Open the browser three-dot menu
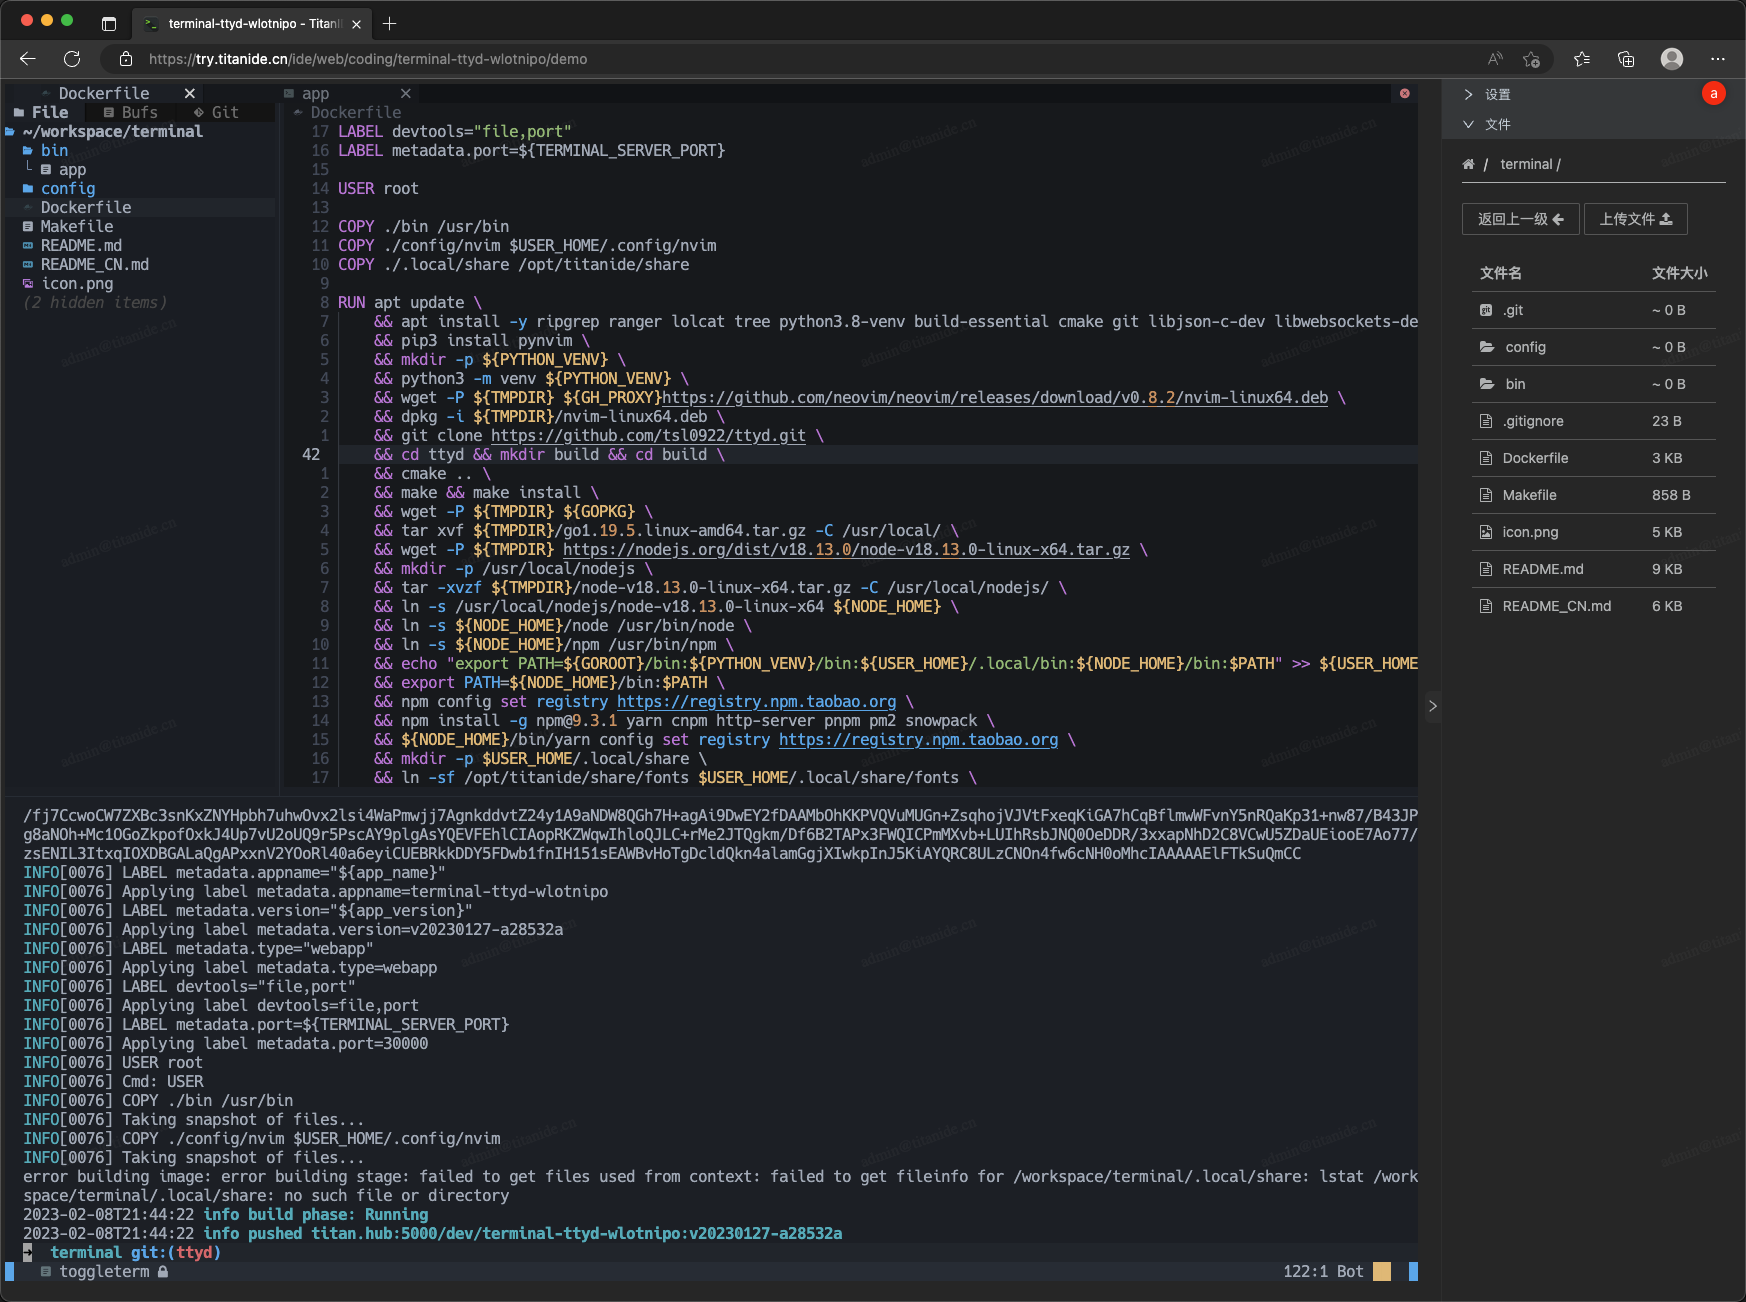Screen dimensions: 1746x1302 (1717, 59)
